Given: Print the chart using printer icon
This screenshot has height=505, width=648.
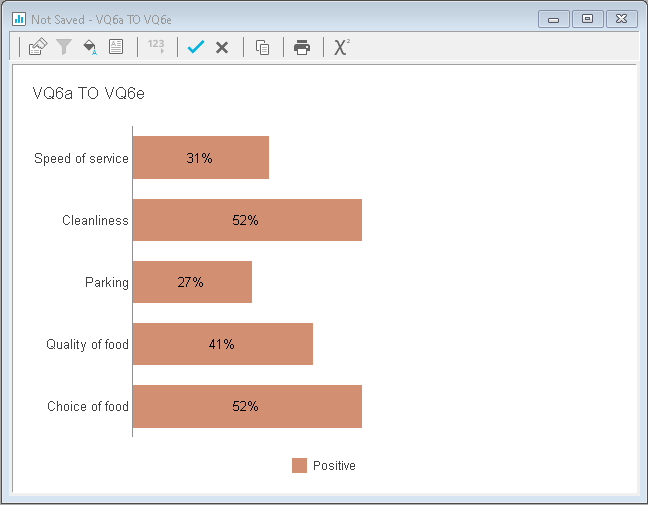Looking at the screenshot, I should (302, 47).
